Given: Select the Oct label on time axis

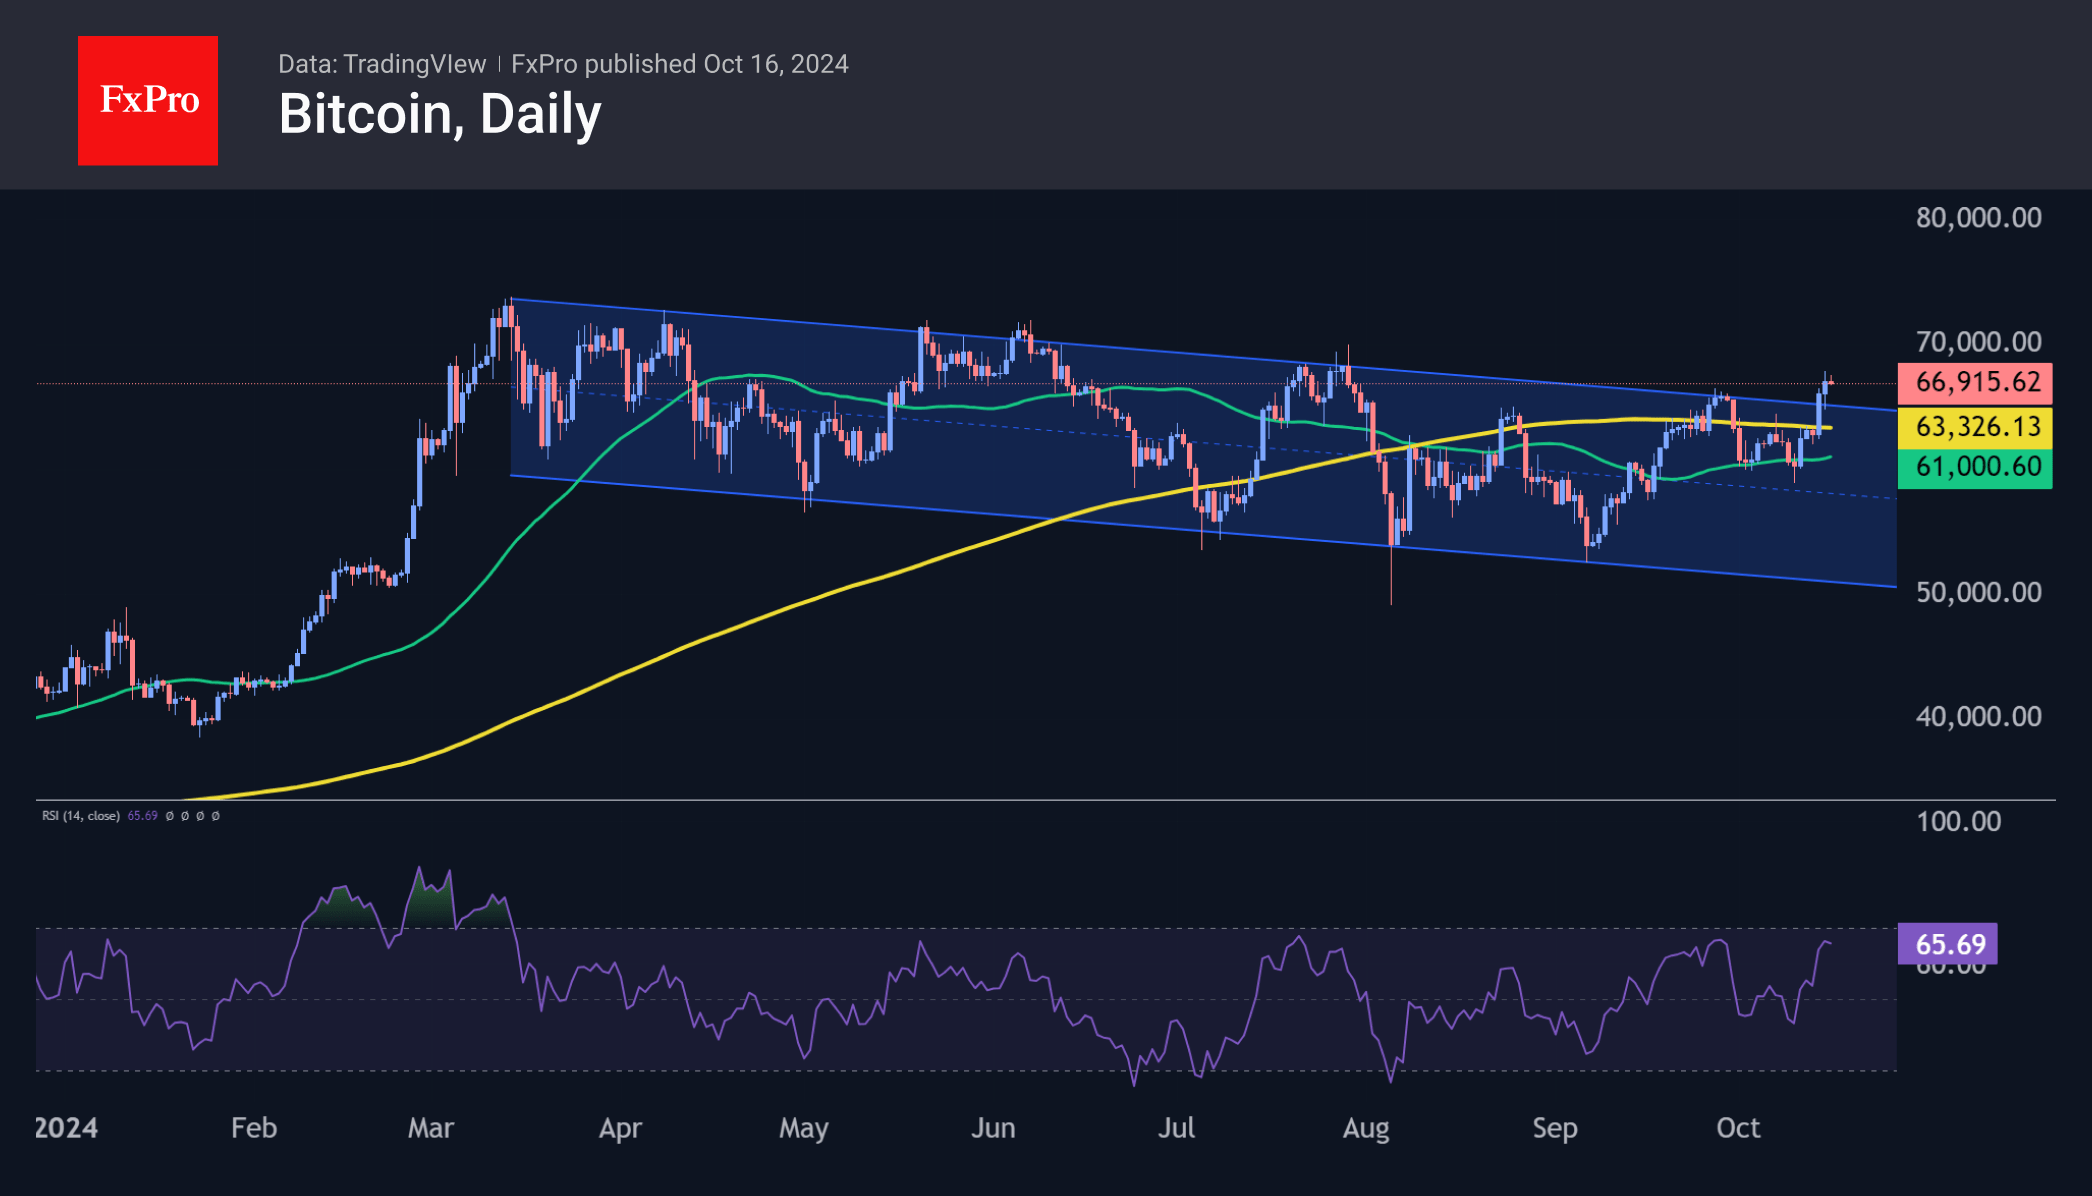Looking at the screenshot, I should coord(1737,1128).
